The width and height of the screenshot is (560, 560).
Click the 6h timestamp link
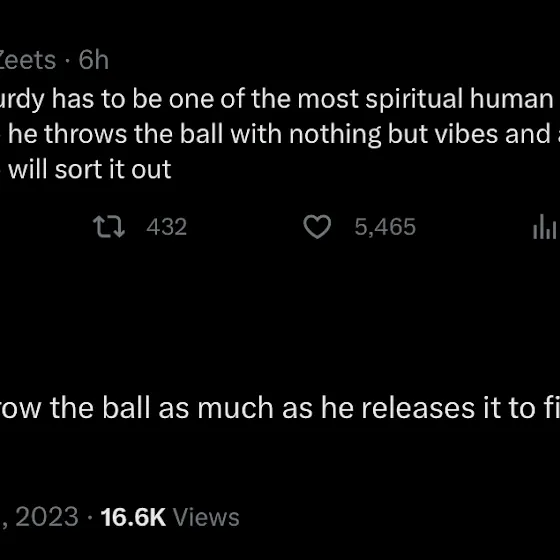(x=94, y=60)
